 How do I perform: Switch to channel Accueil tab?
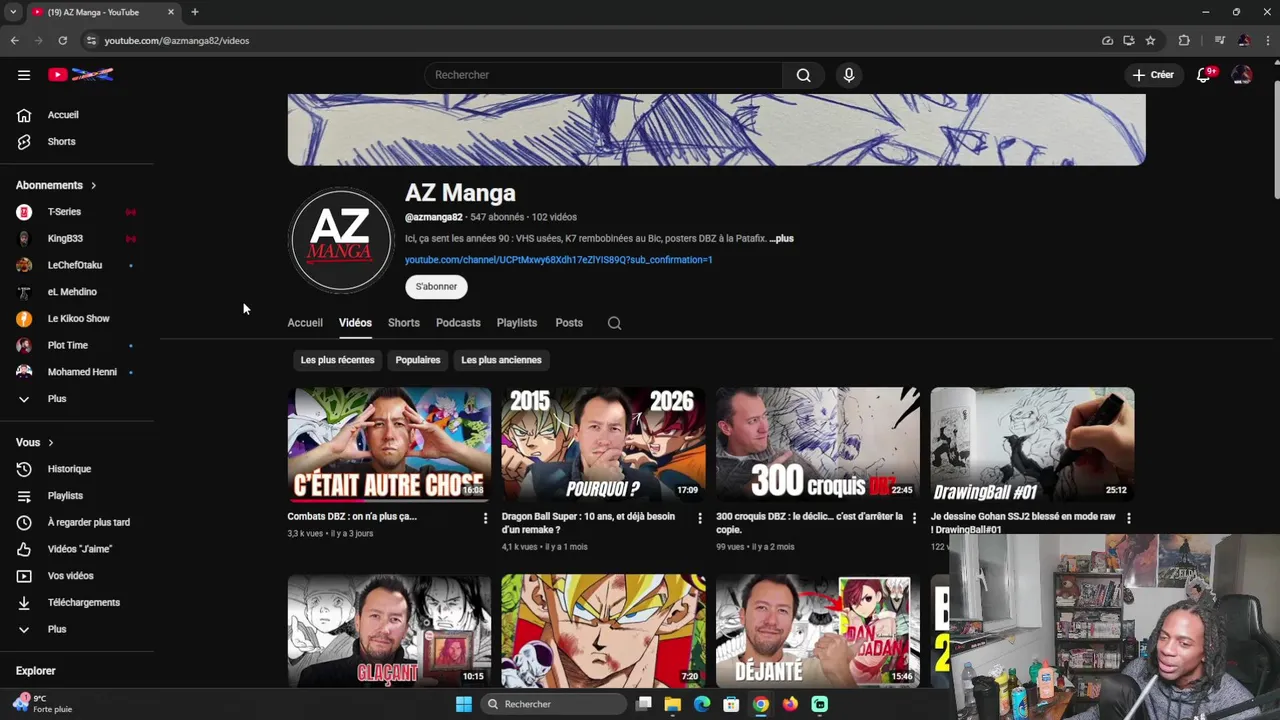click(x=305, y=323)
